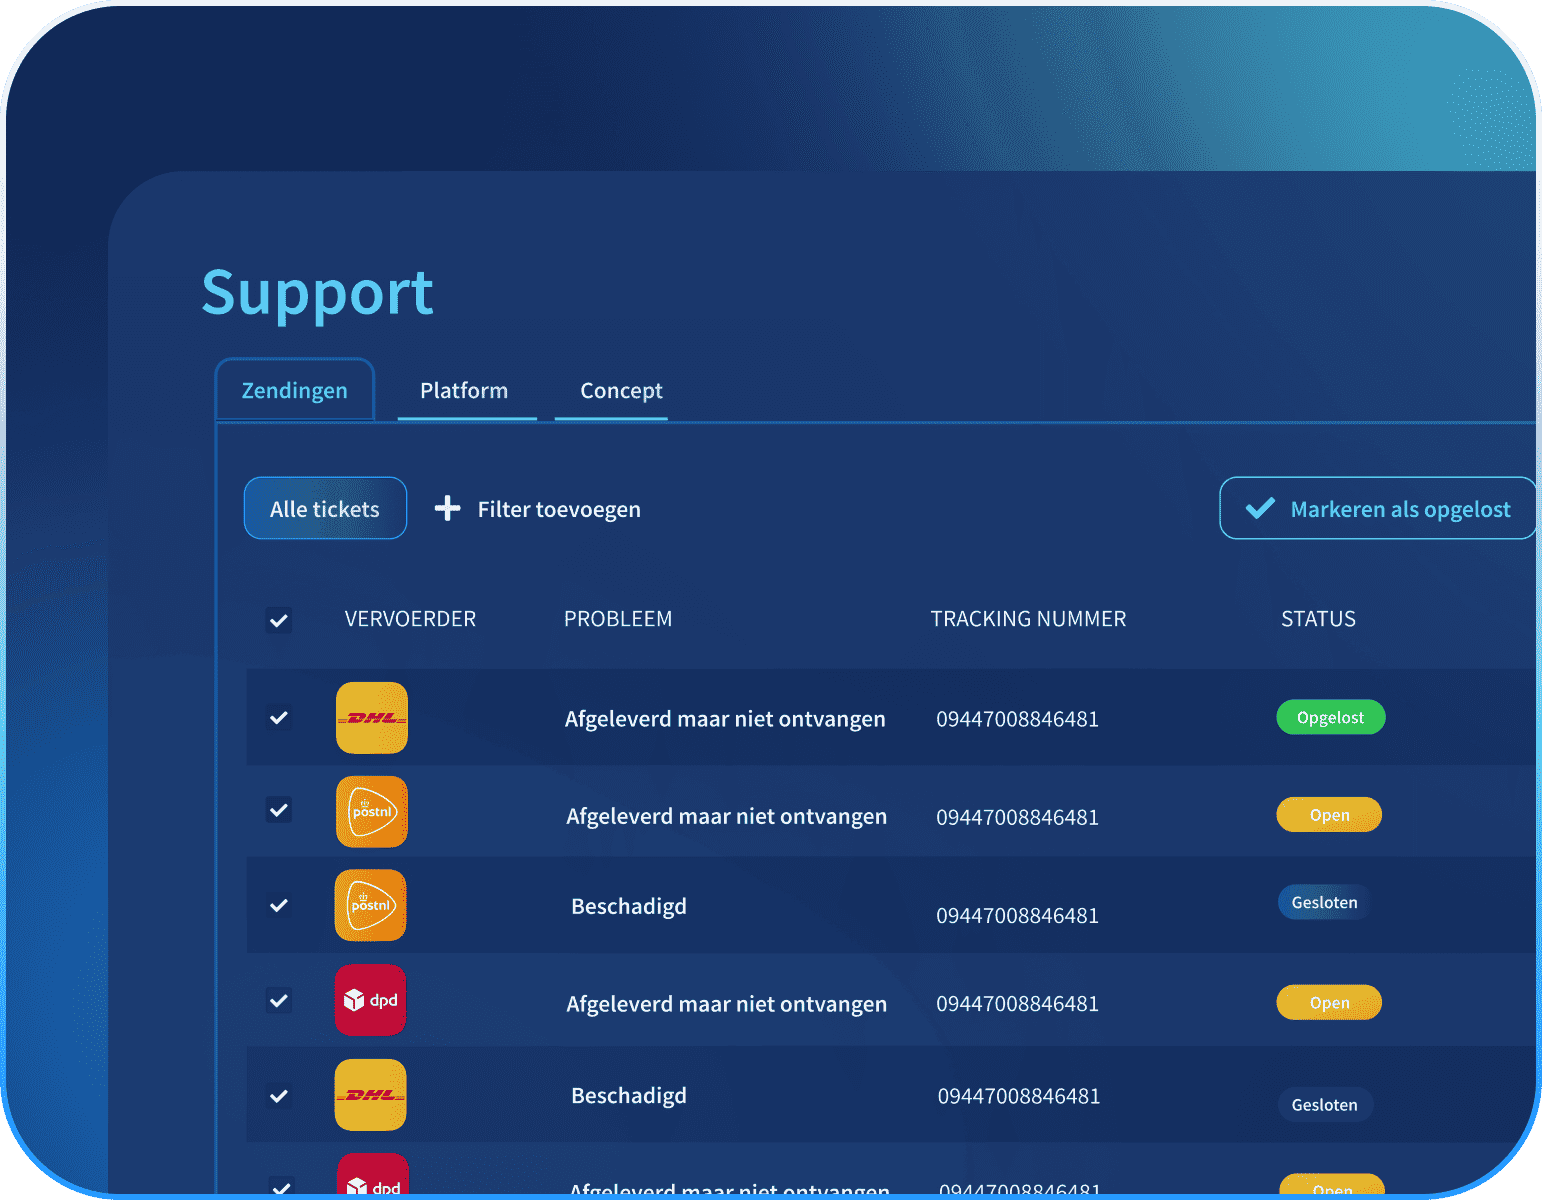Select the PostNL logo in the Open row
Viewport: 1542px width, 1200px height.
click(x=372, y=812)
